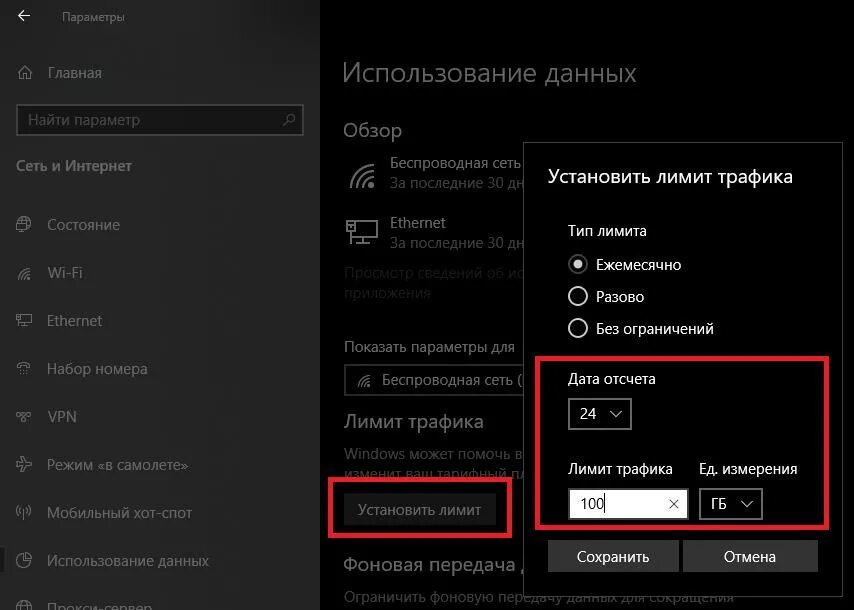Go to Wi-Fi settings
The image size is (854, 610).
point(65,272)
